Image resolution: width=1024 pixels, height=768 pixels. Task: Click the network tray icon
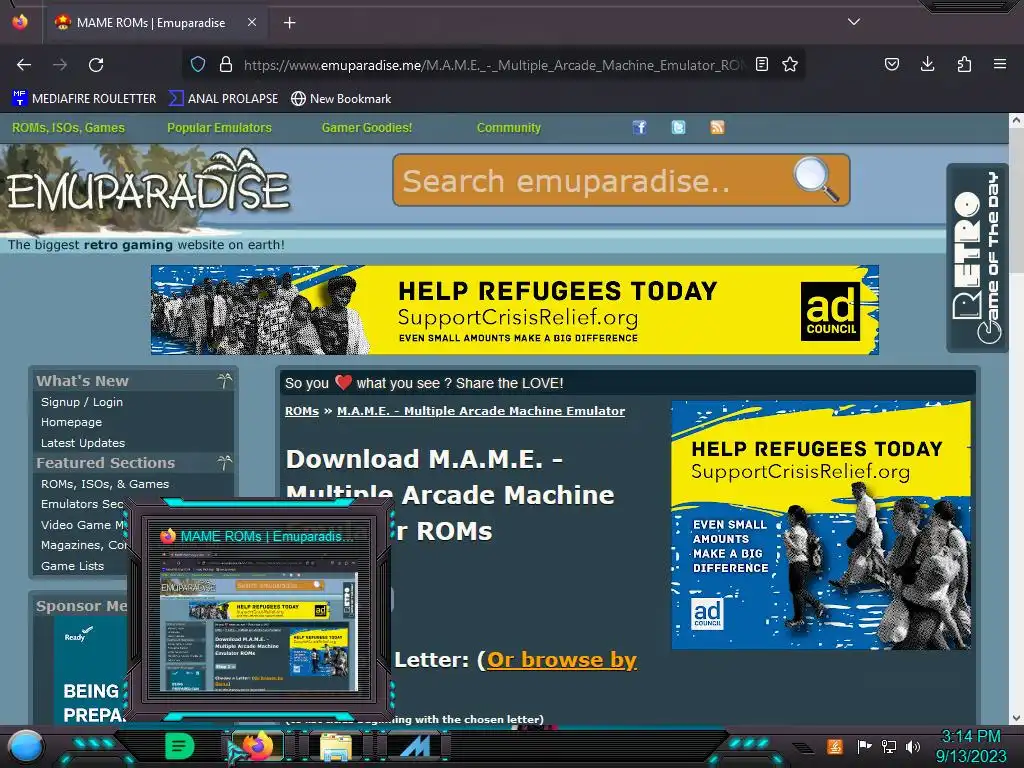(889, 746)
